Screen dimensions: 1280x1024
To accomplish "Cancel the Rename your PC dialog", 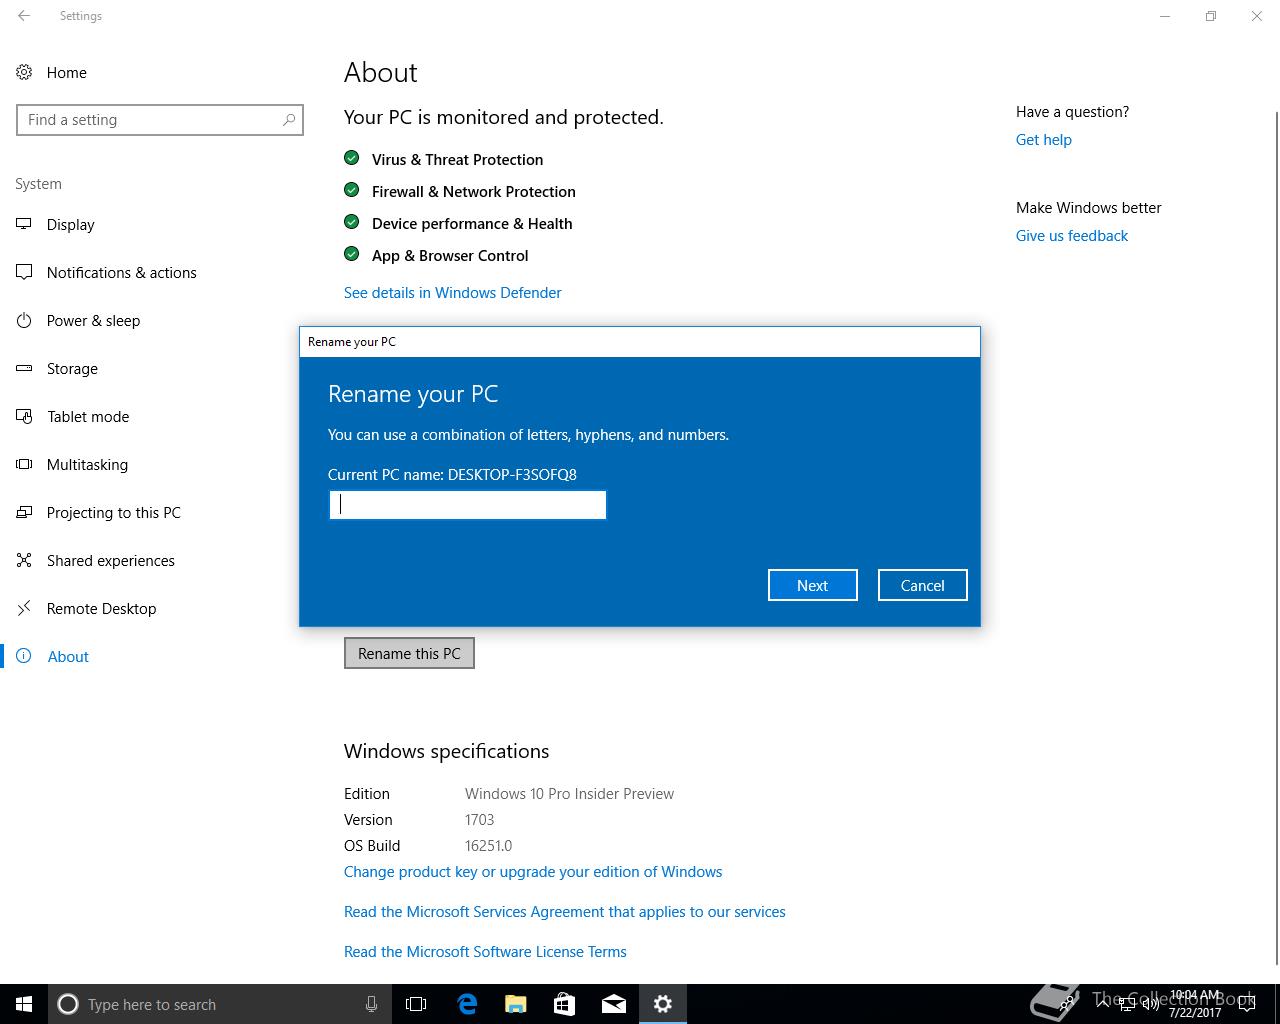I will coord(923,585).
